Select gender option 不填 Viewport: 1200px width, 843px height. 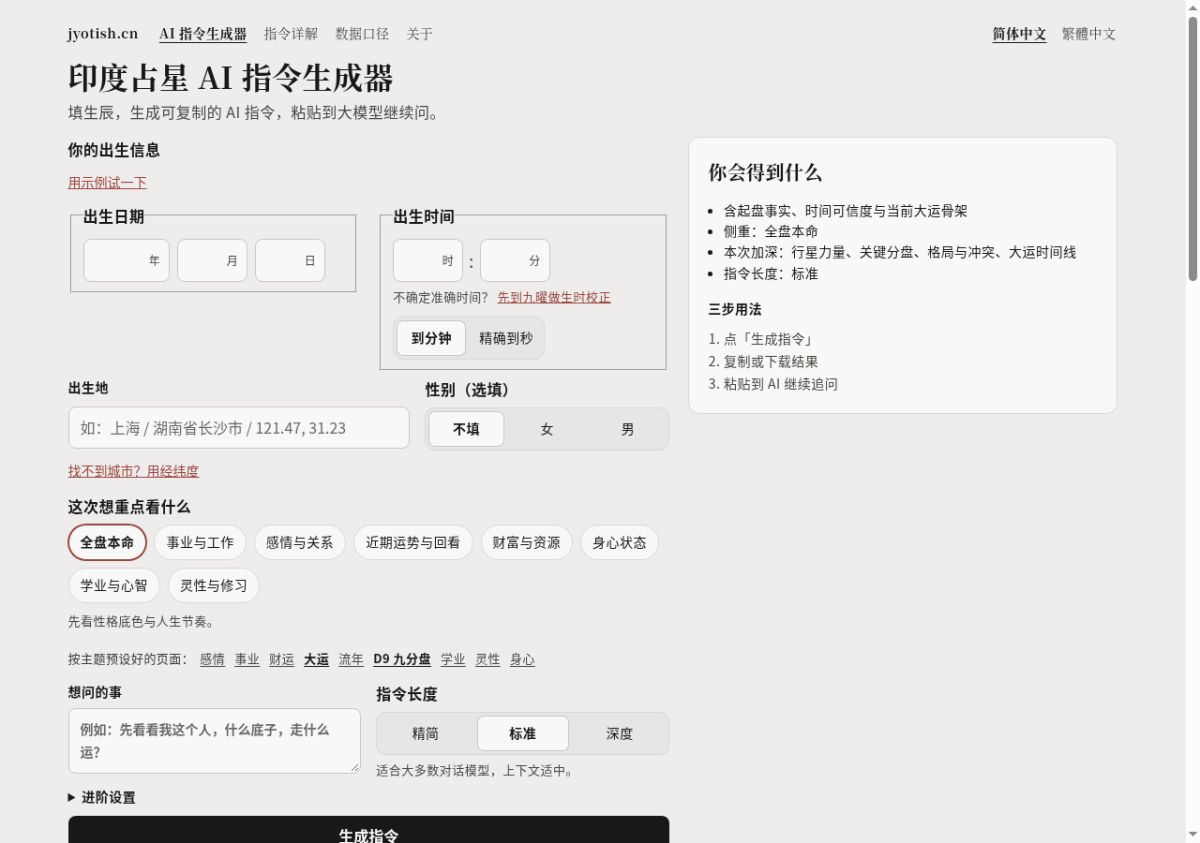[x=466, y=429]
